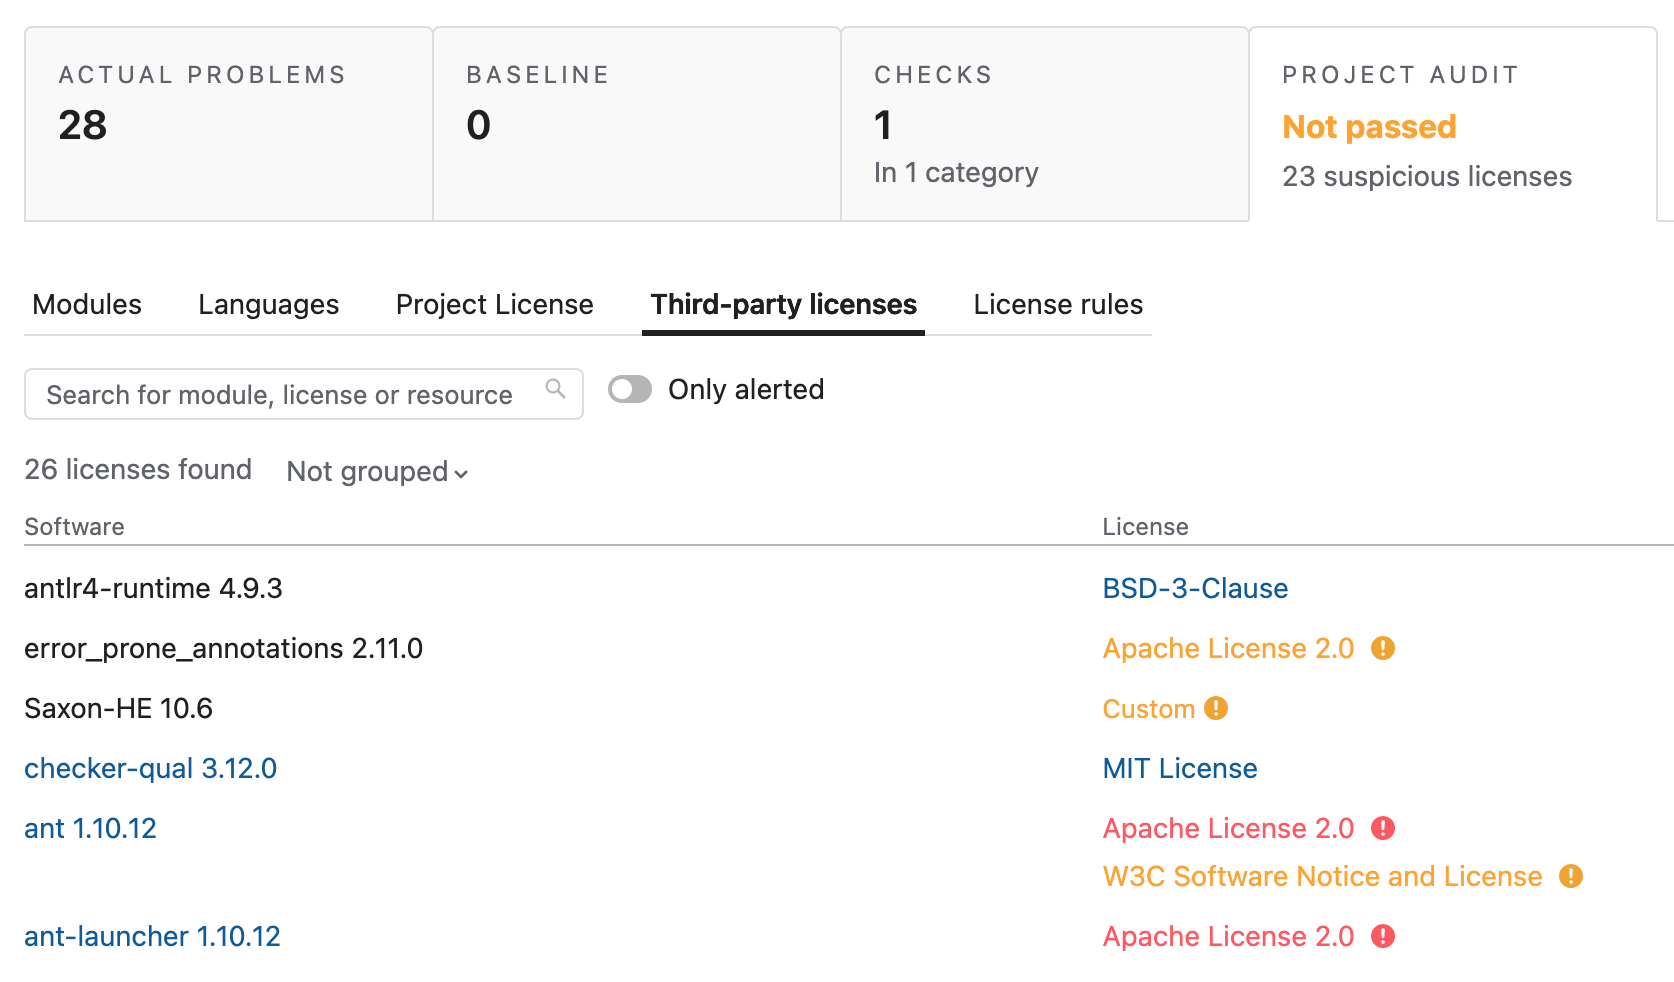This screenshot has width=1674, height=982.
Task: Open the checker-qual 3.12.0 link
Action: tap(150, 768)
